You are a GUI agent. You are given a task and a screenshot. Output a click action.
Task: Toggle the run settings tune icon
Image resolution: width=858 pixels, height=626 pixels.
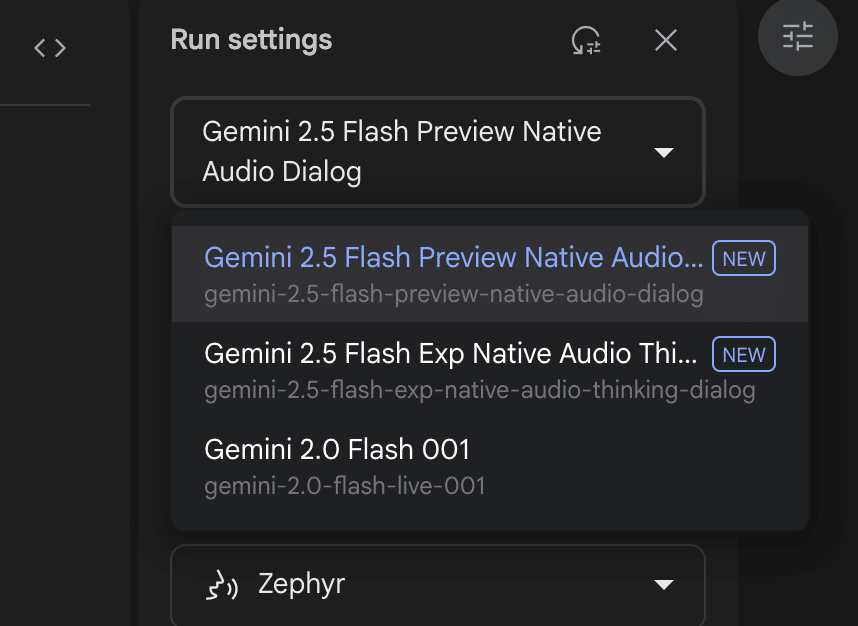click(798, 37)
